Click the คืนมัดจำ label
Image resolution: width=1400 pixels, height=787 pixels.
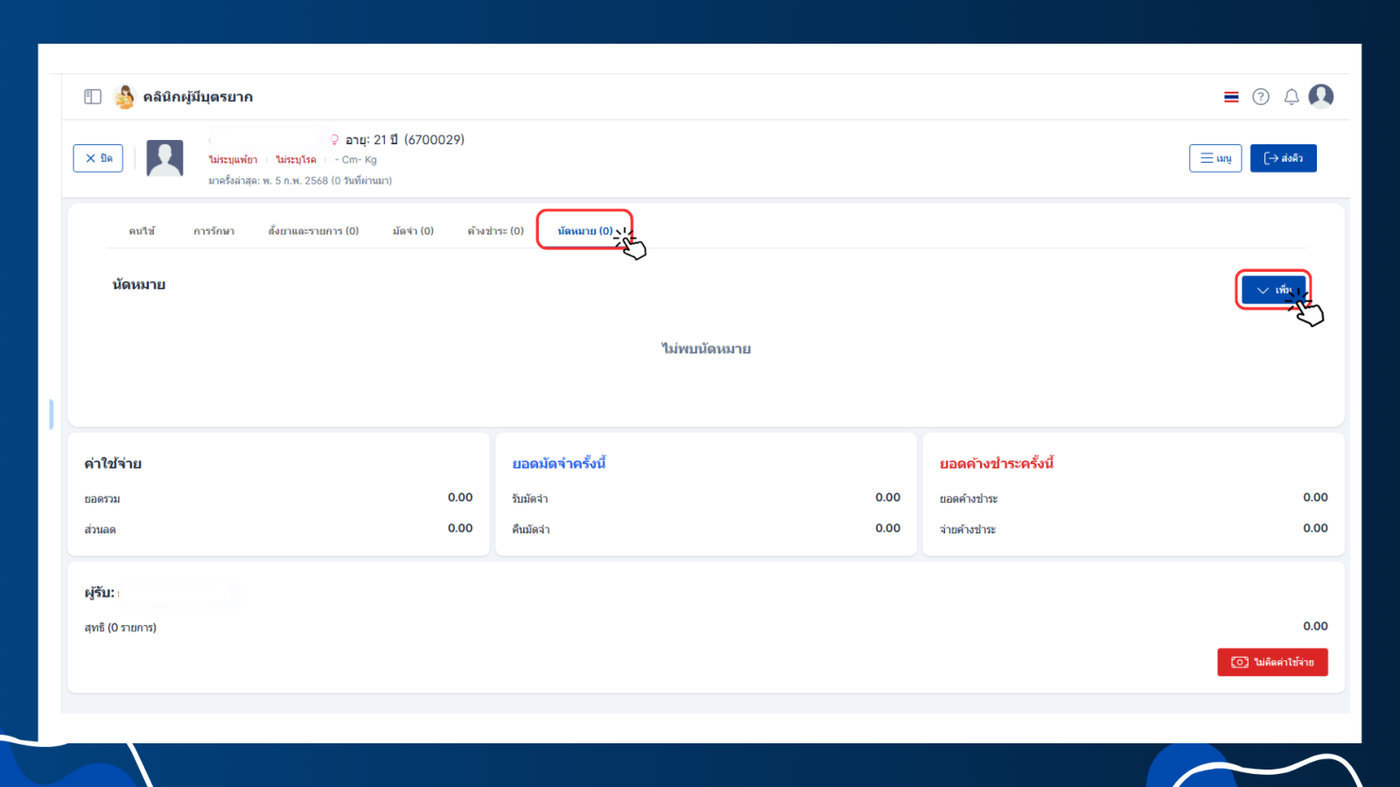(x=531, y=529)
